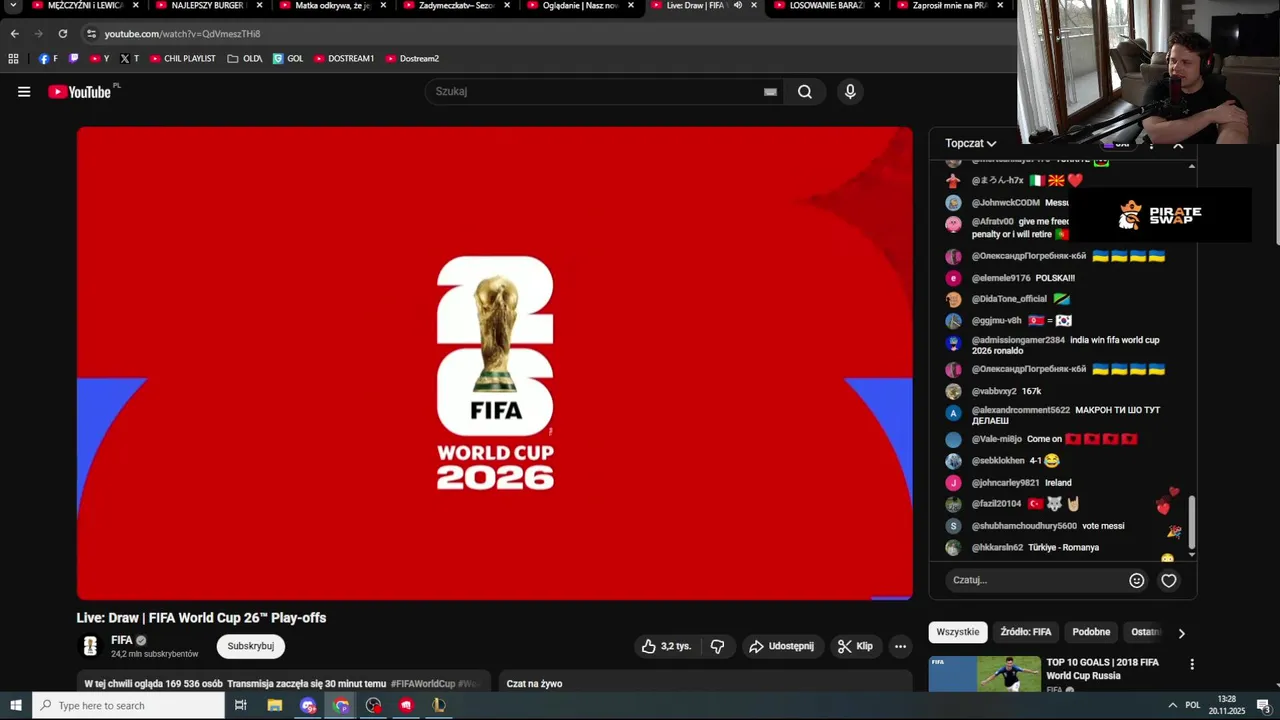Screen dimensions: 1280x720
Task: Open TOP 10 GOALS 2018 video thumbnail
Action: coord(985,674)
